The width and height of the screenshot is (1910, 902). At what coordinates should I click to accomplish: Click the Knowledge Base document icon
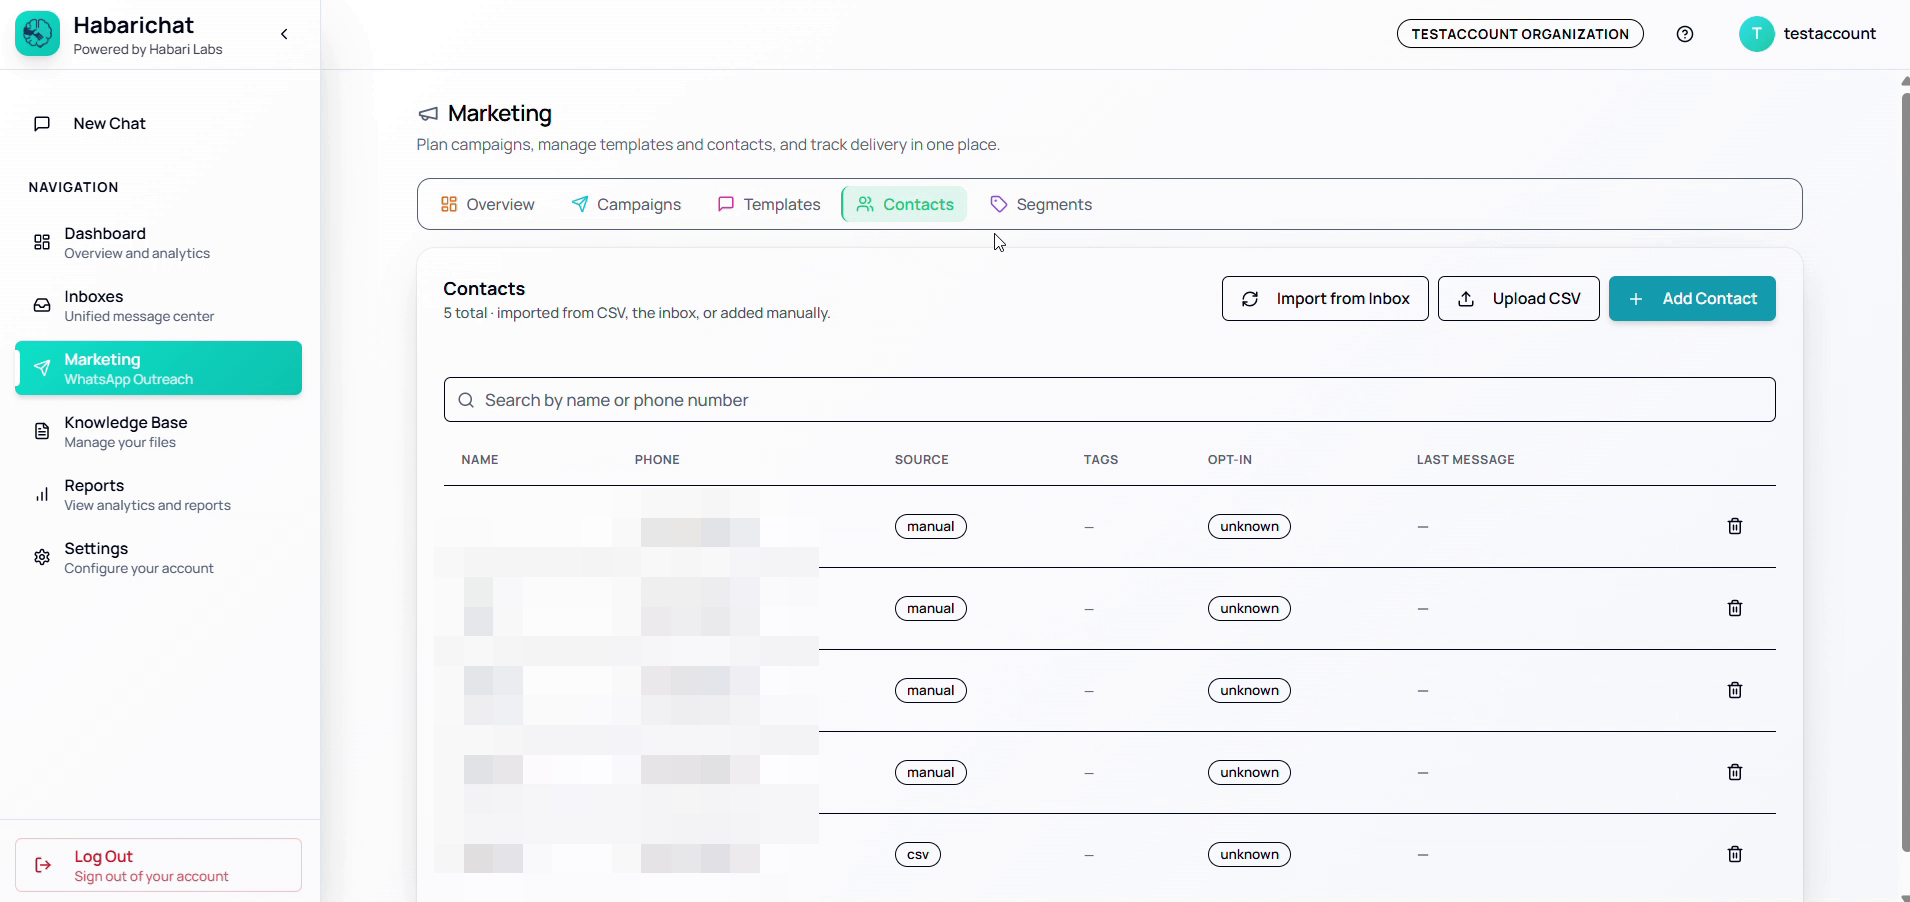tap(42, 432)
